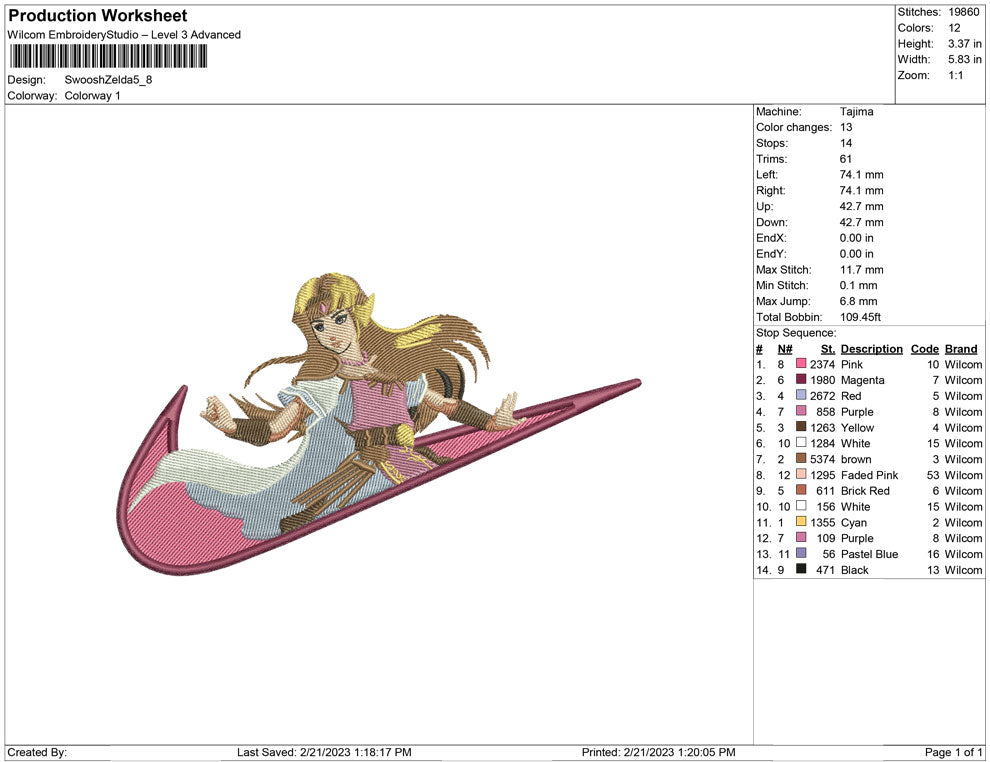Click the Width value 5.83 in

click(x=964, y=59)
